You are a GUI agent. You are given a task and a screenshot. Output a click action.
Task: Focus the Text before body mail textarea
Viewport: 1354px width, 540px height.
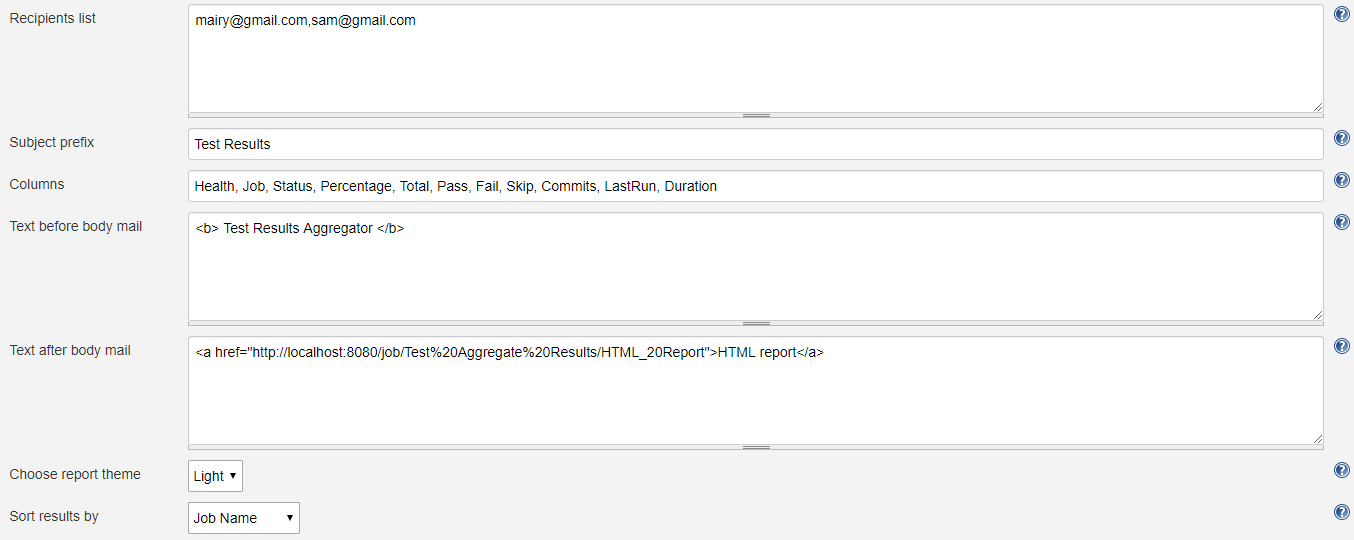(755, 267)
